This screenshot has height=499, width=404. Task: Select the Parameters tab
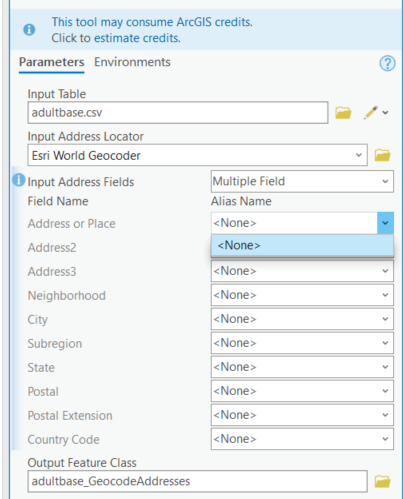[52, 62]
